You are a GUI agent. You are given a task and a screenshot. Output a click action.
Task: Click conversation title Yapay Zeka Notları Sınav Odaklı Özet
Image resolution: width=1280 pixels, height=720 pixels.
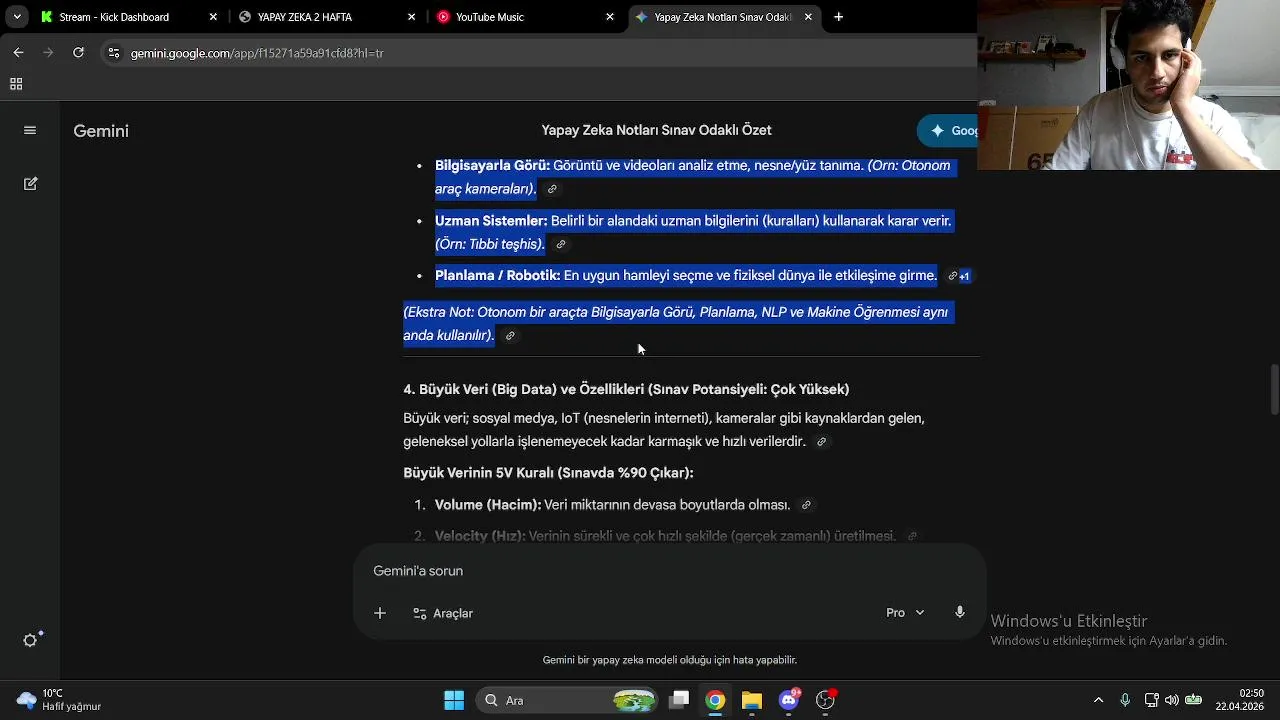656,130
